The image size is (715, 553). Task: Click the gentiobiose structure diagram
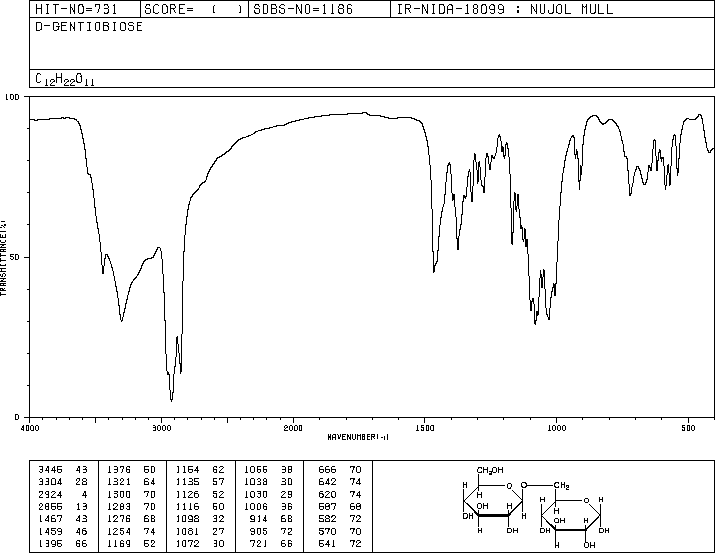pos(536,507)
